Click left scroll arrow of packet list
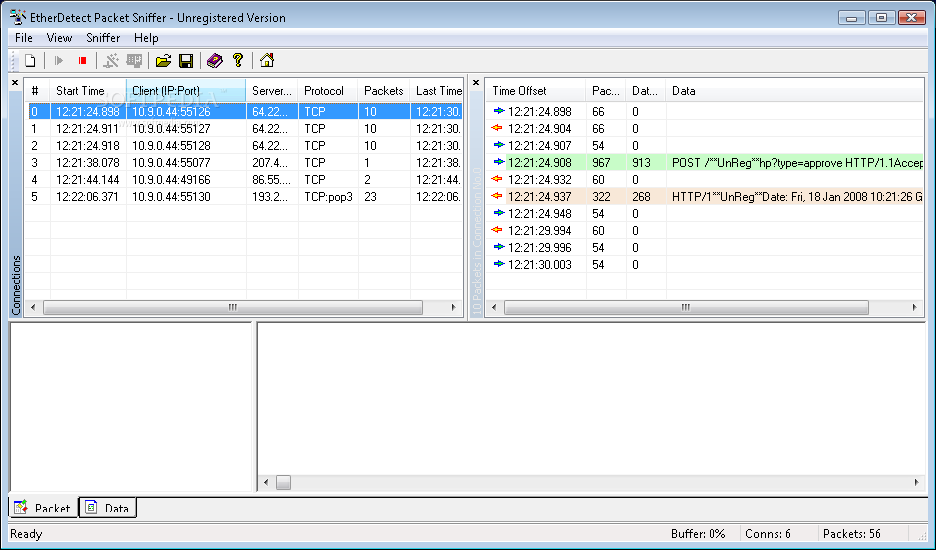The width and height of the screenshot is (936, 550). click(494, 308)
